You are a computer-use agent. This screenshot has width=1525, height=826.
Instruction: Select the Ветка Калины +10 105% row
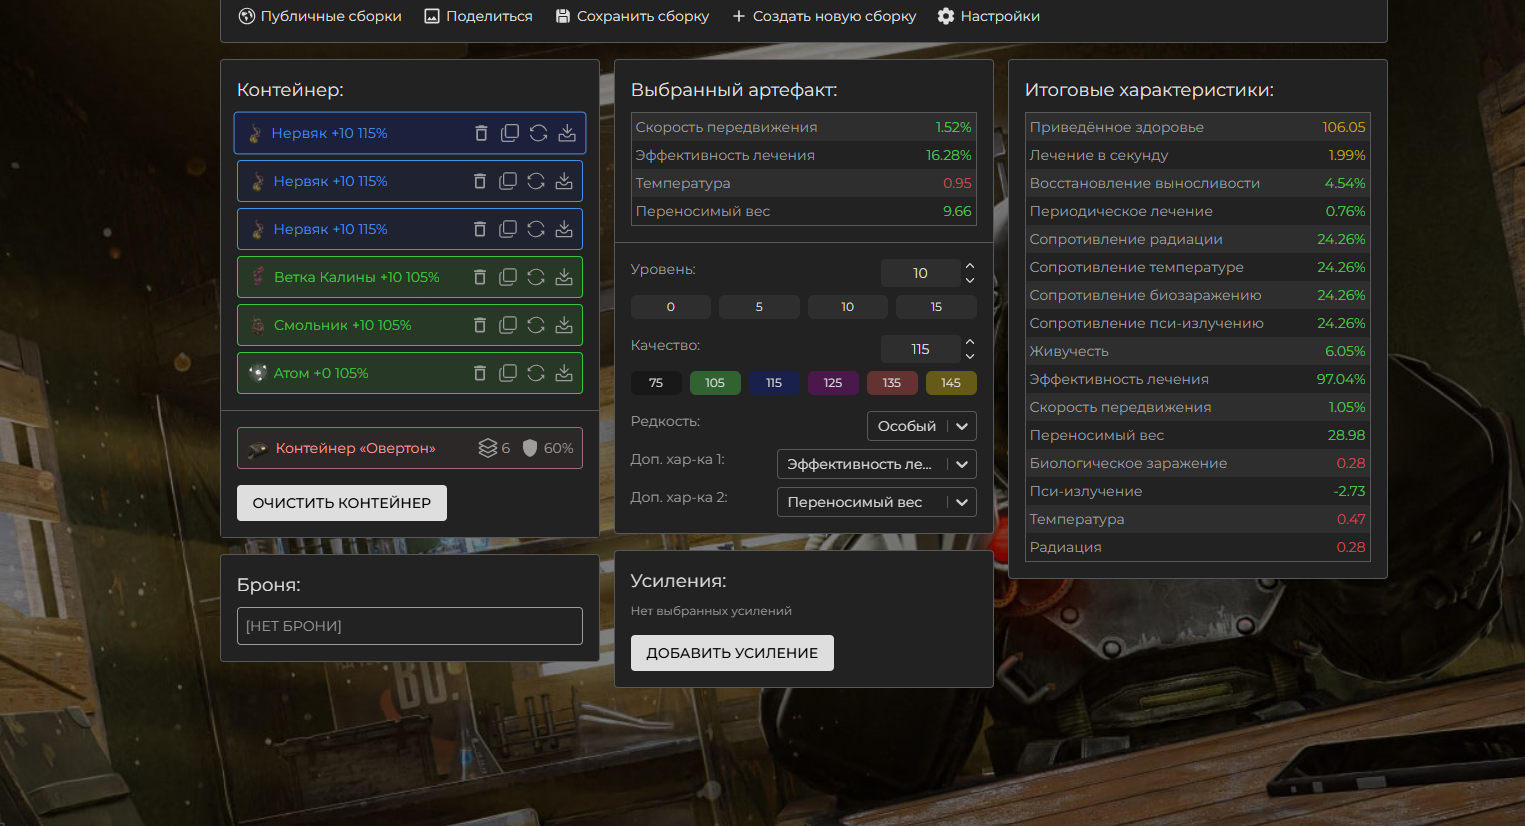(410, 277)
